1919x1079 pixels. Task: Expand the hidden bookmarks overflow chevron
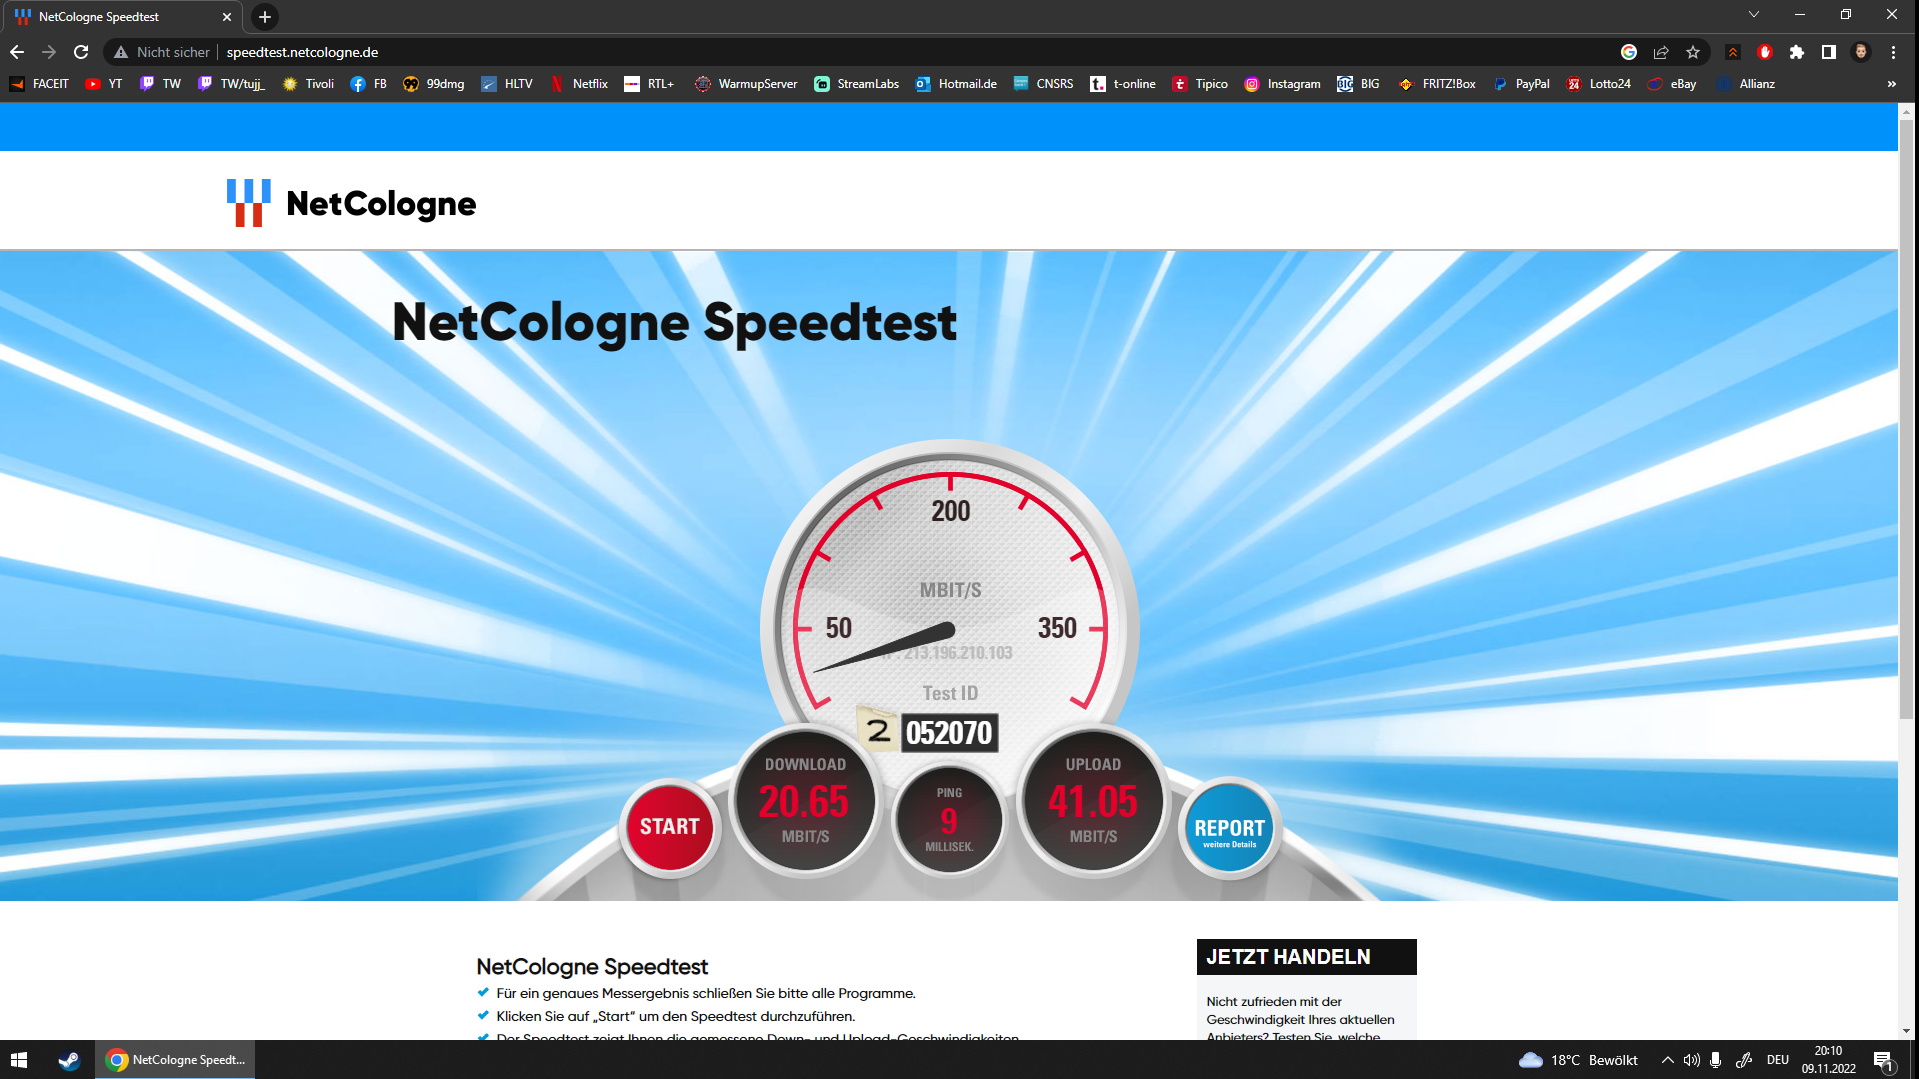point(1892,84)
